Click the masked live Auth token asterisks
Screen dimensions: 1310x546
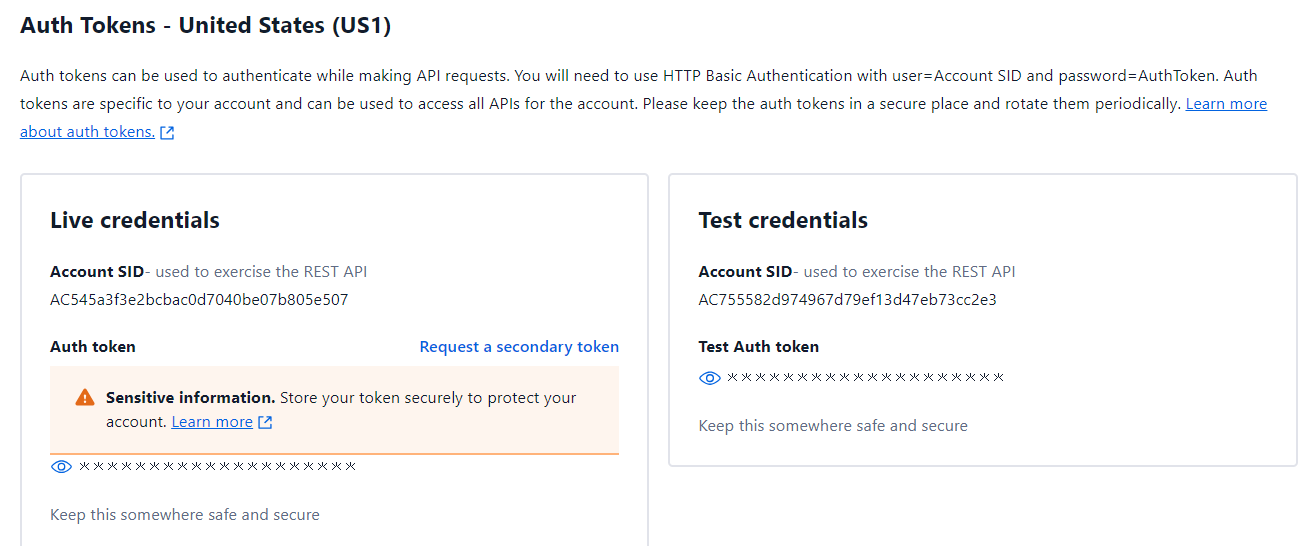[217, 467]
